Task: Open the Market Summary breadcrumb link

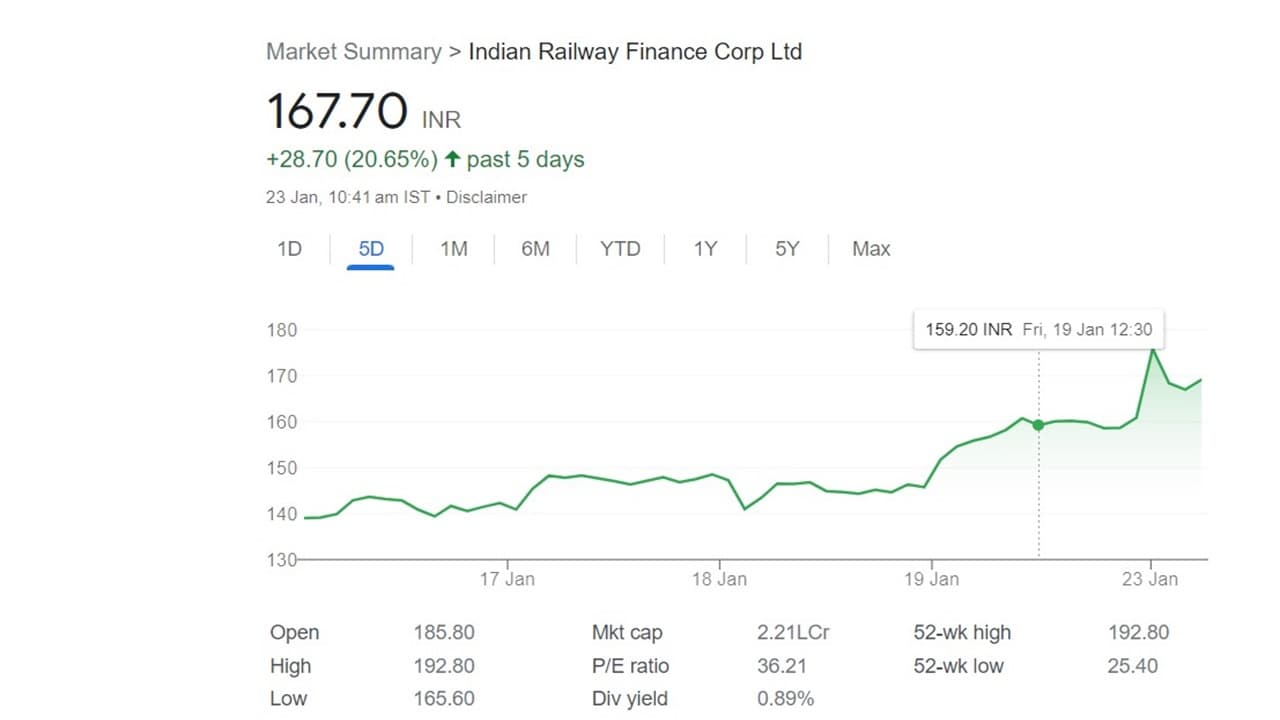Action: coord(353,52)
